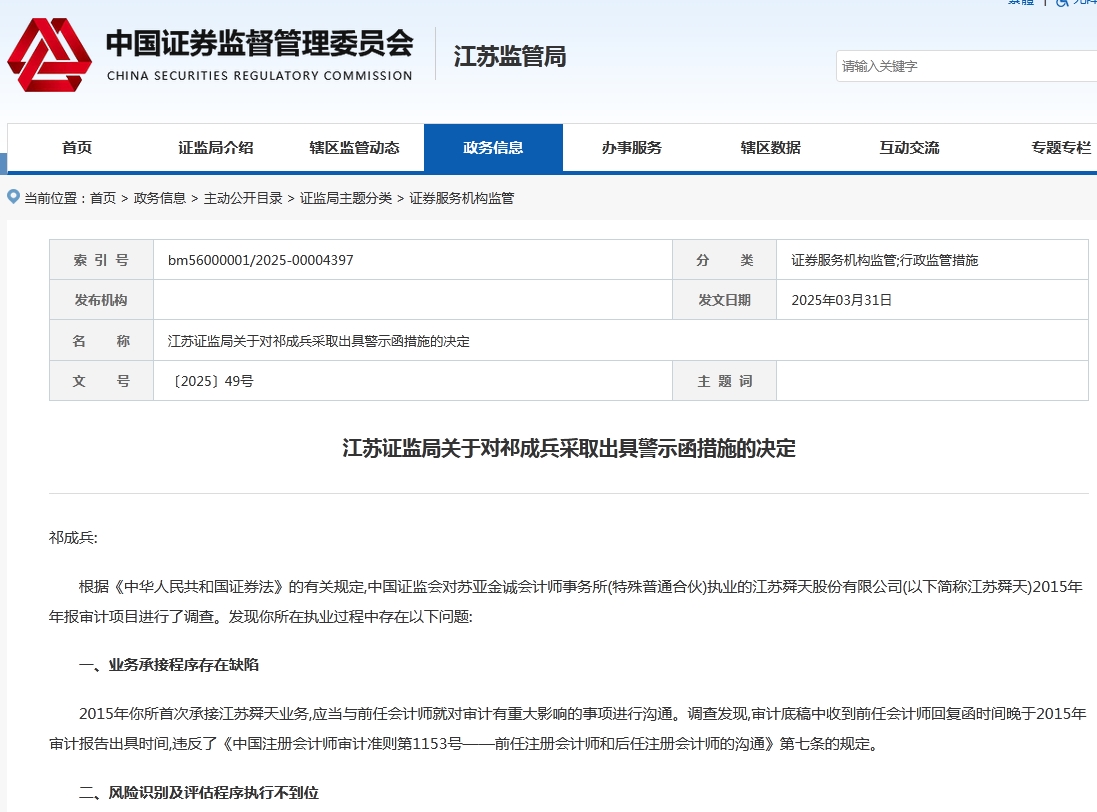
Task: Open the 首页 navigation menu item
Action: [76, 147]
